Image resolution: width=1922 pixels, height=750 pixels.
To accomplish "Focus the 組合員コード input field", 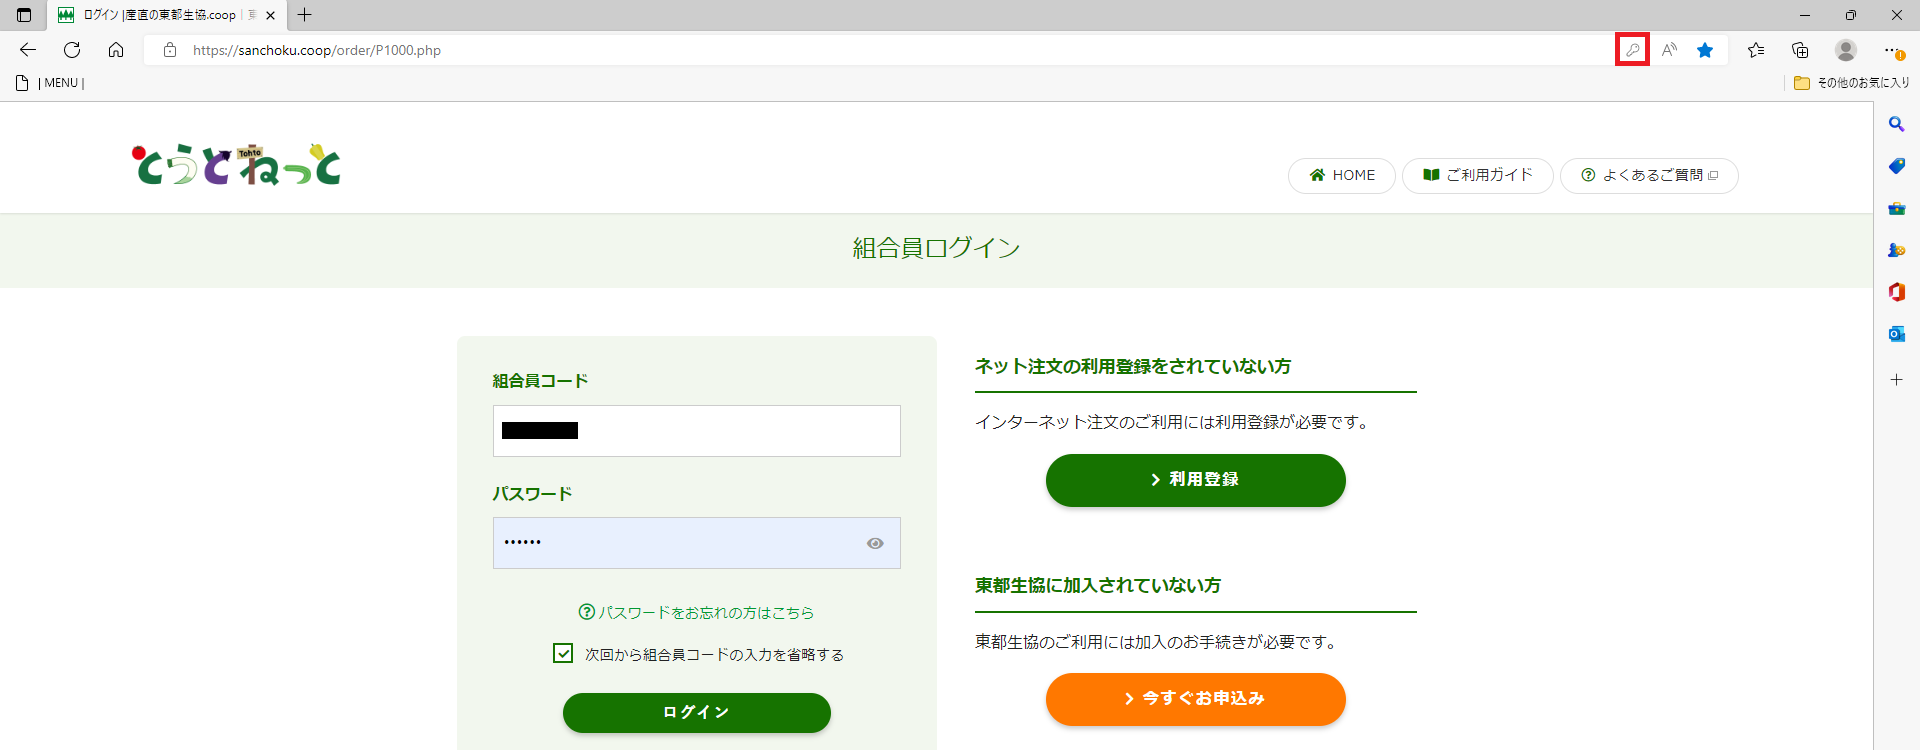I will click(697, 431).
